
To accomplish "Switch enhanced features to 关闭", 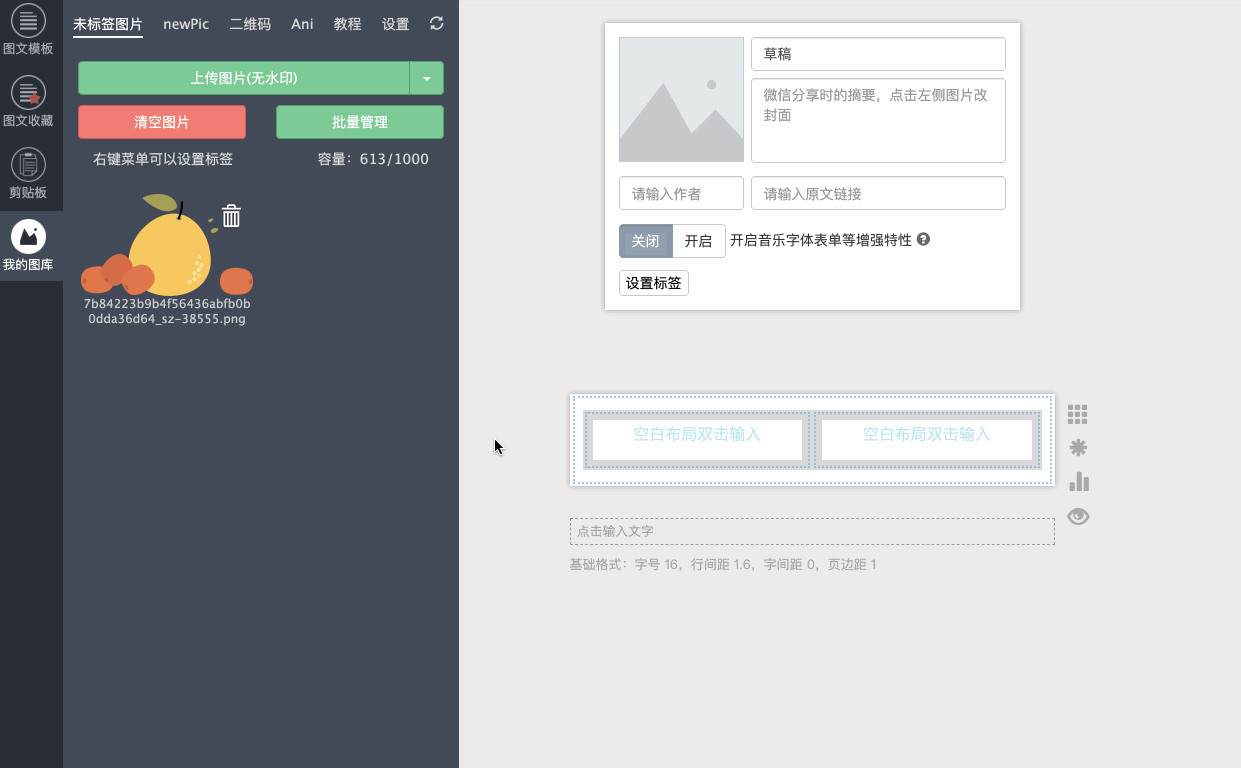I will coord(645,241).
